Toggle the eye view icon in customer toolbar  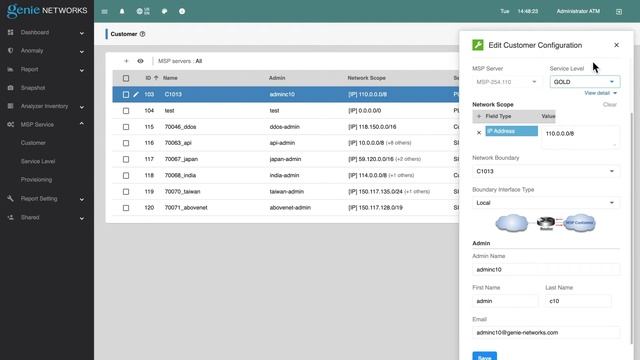tap(140, 61)
